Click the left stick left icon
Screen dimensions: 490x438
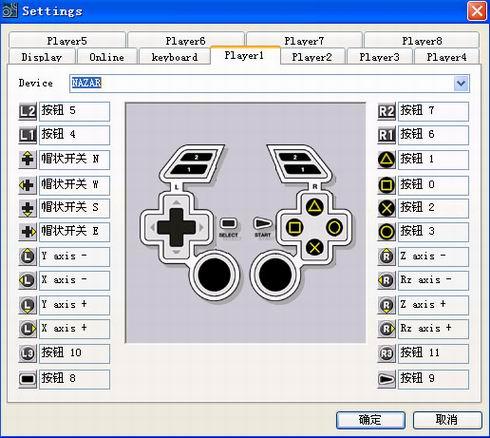[x=27, y=280]
